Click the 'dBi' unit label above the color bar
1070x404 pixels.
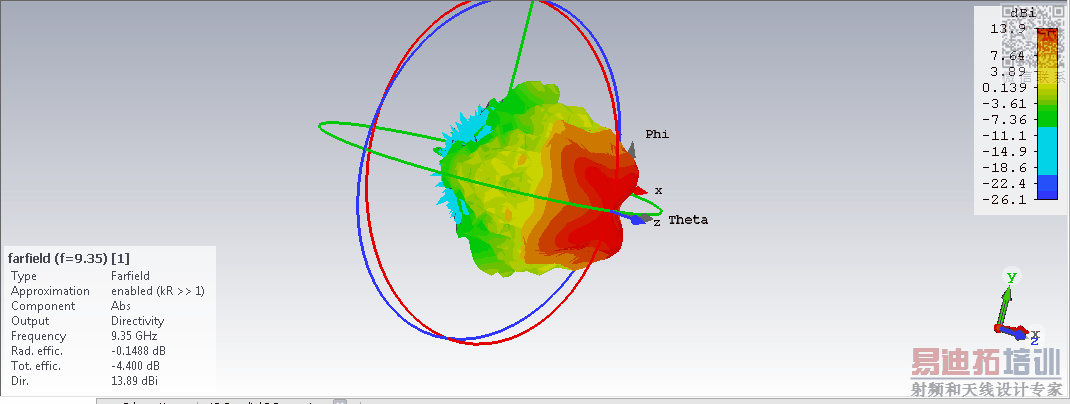point(1022,12)
